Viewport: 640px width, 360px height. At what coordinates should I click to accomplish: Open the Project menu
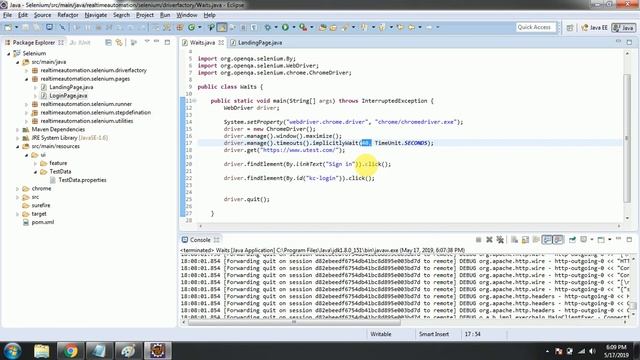pos(145,15)
